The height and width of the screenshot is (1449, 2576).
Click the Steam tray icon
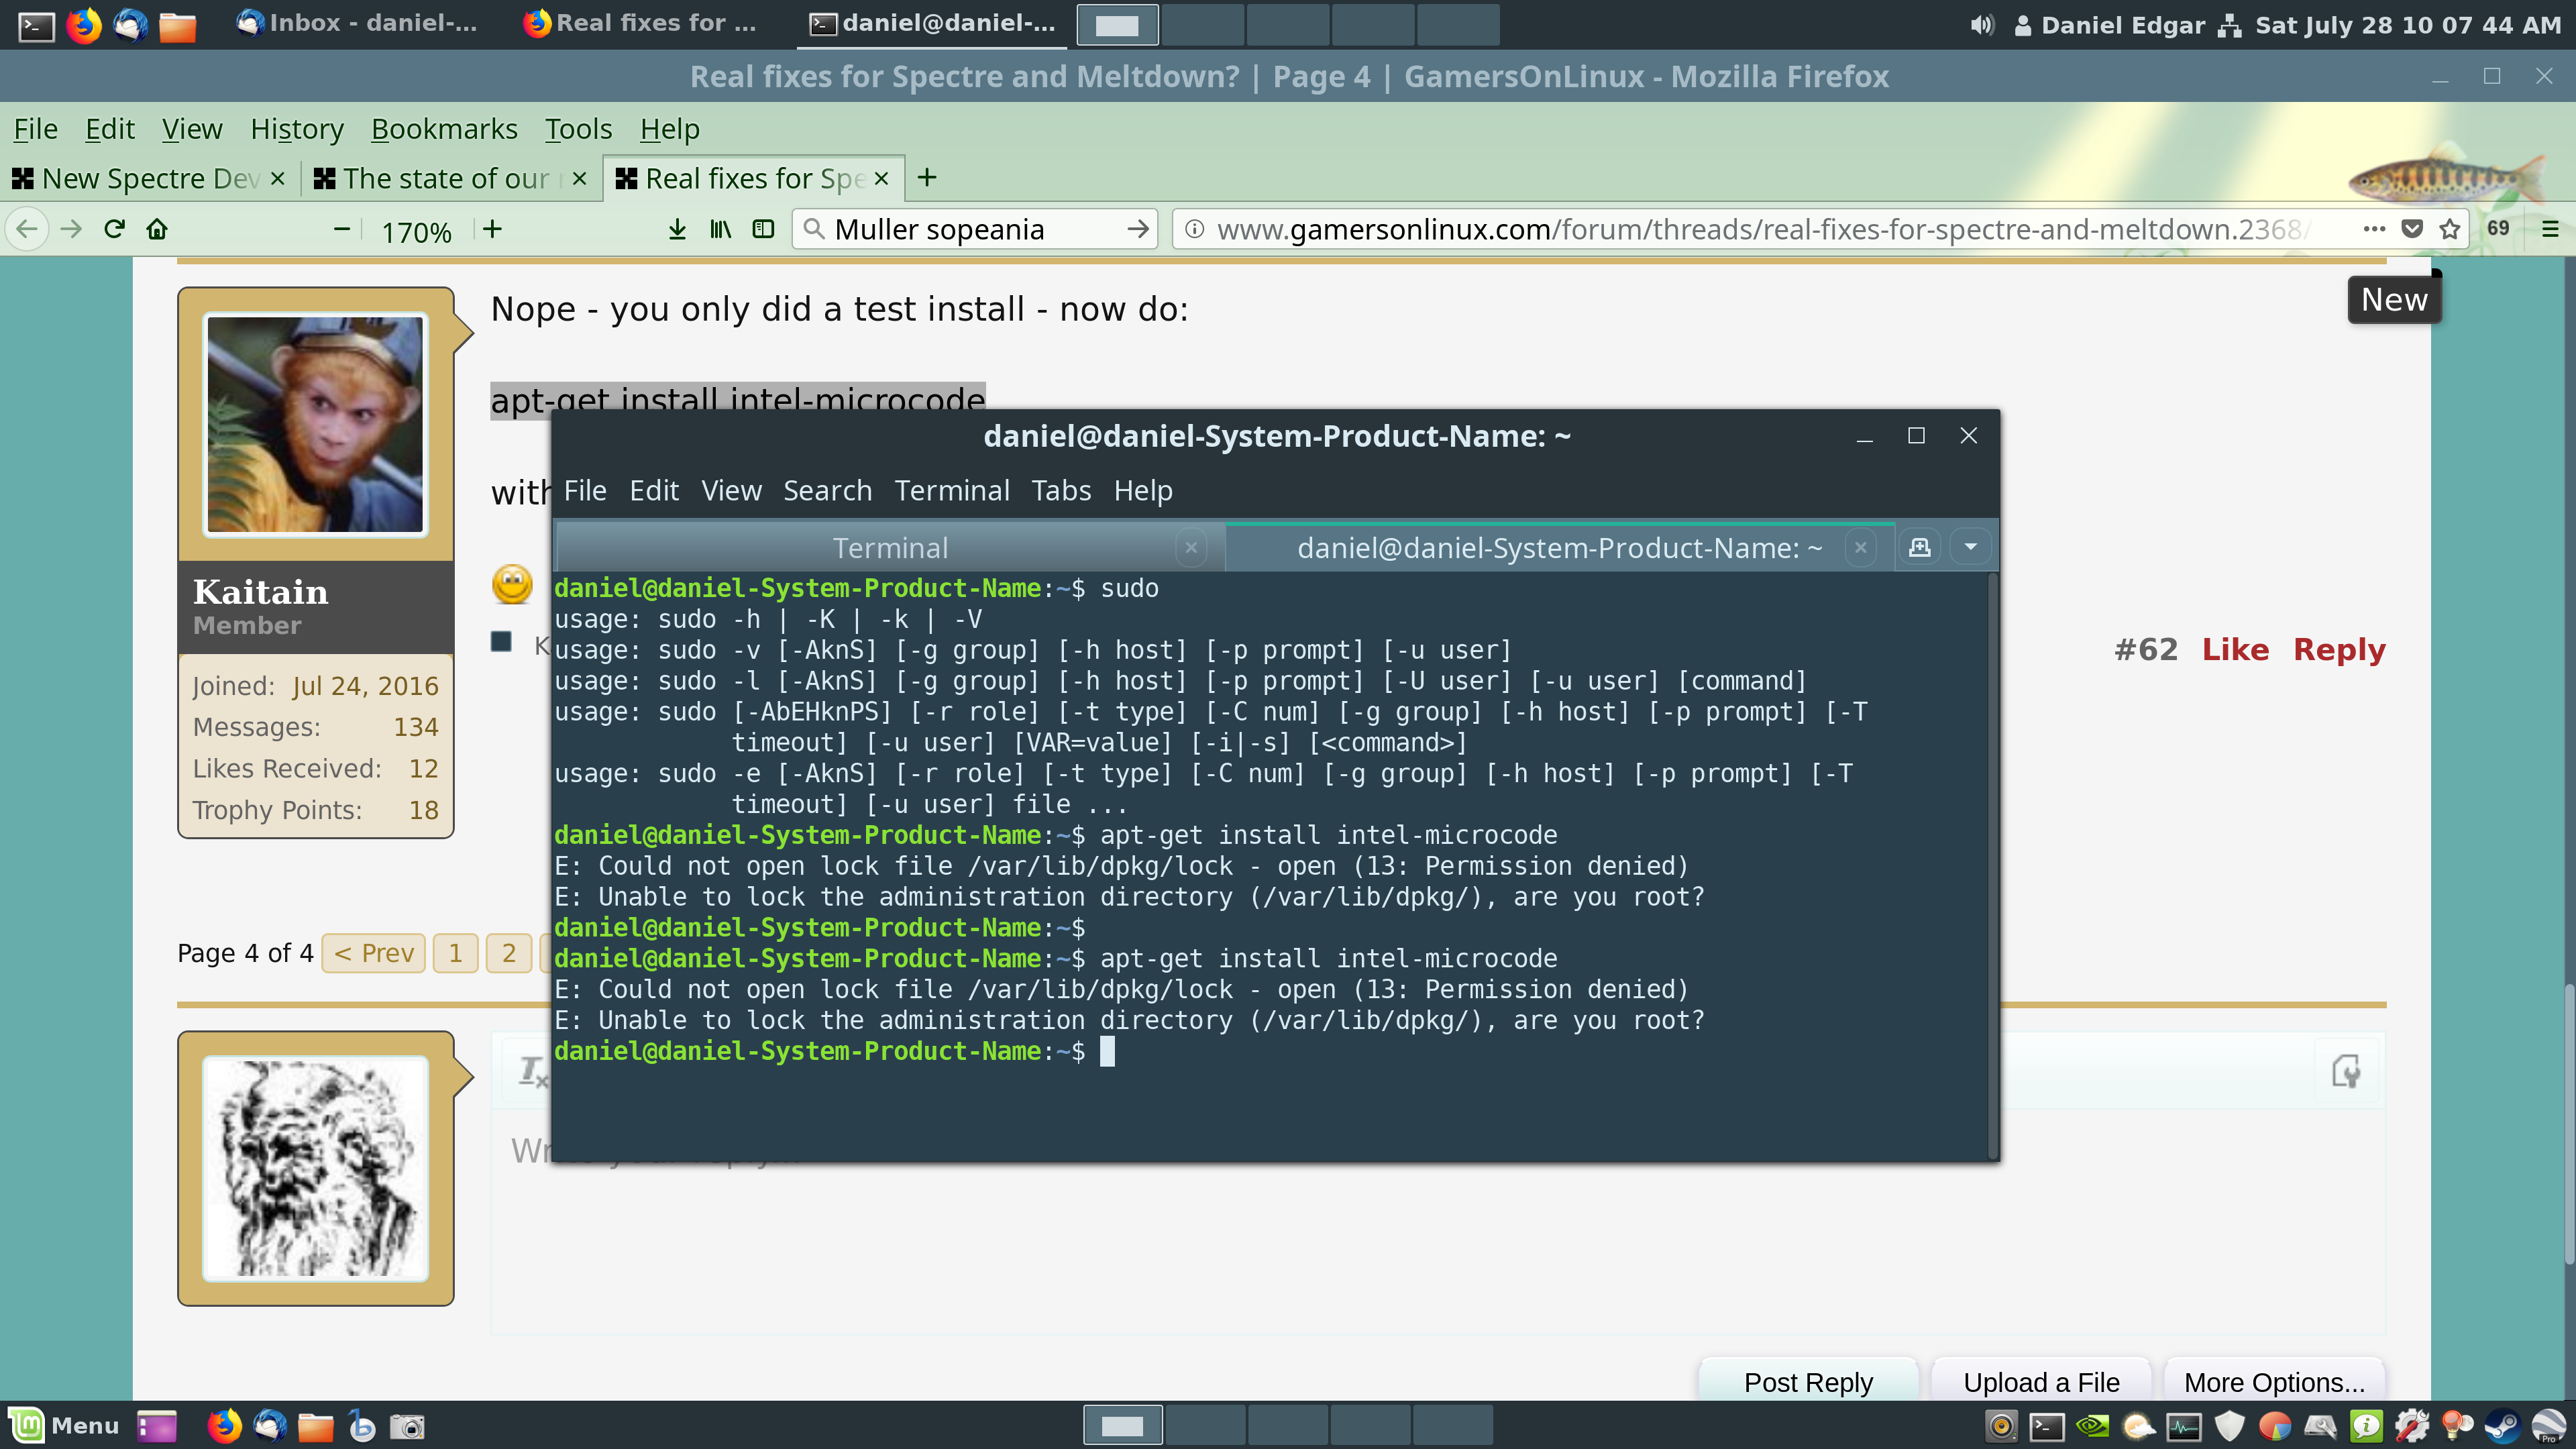(x=2503, y=1426)
